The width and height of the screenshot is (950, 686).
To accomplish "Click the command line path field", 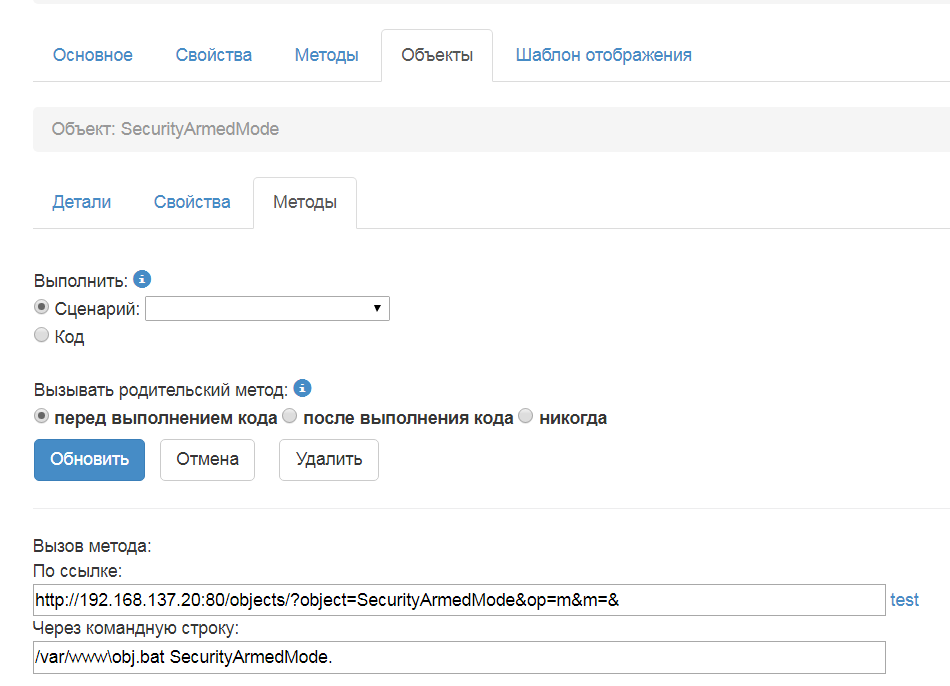I will click(x=459, y=658).
